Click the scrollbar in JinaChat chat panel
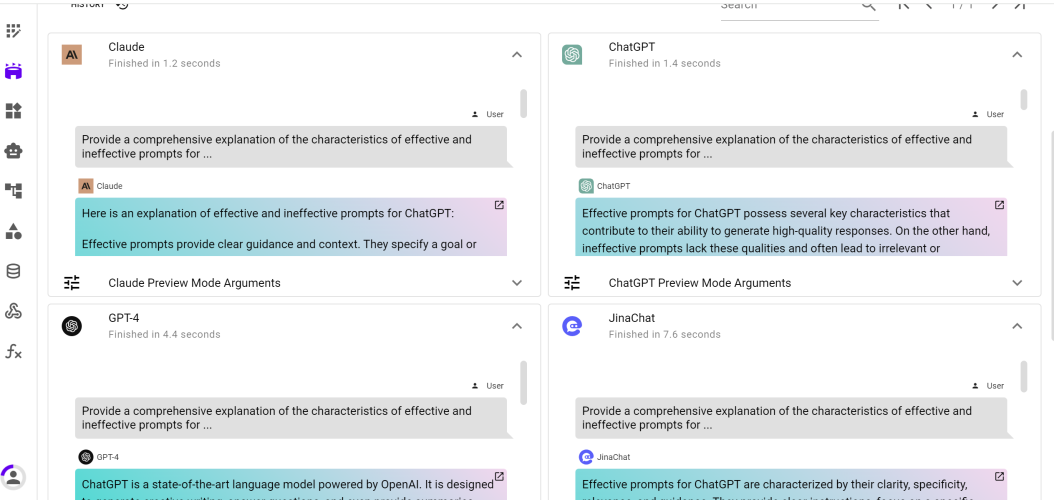The image size is (1054, 500). point(1024,376)
